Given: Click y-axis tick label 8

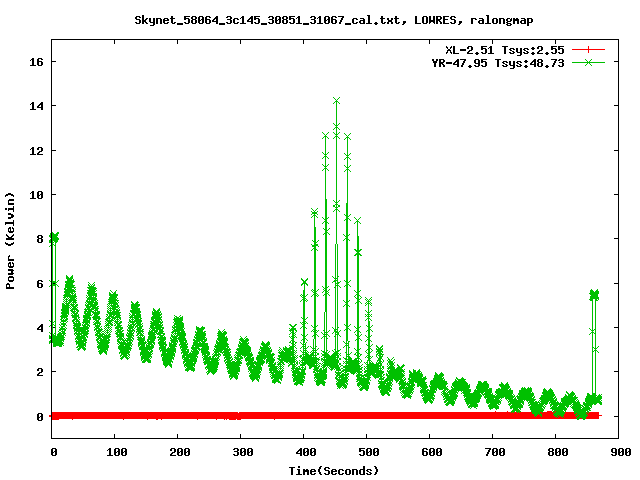Looking at the screenshot, I should (x=40, y=239).
